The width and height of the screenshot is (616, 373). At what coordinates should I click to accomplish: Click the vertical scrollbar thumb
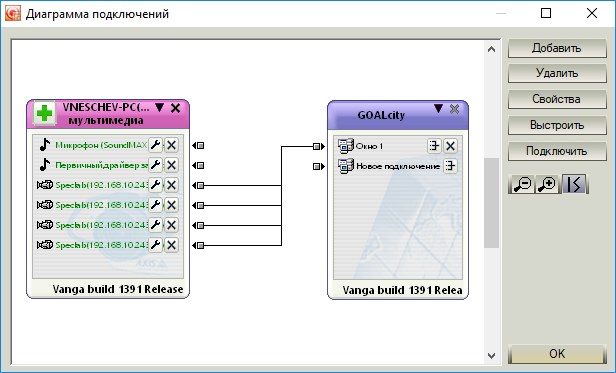click(x=491, y=203)
